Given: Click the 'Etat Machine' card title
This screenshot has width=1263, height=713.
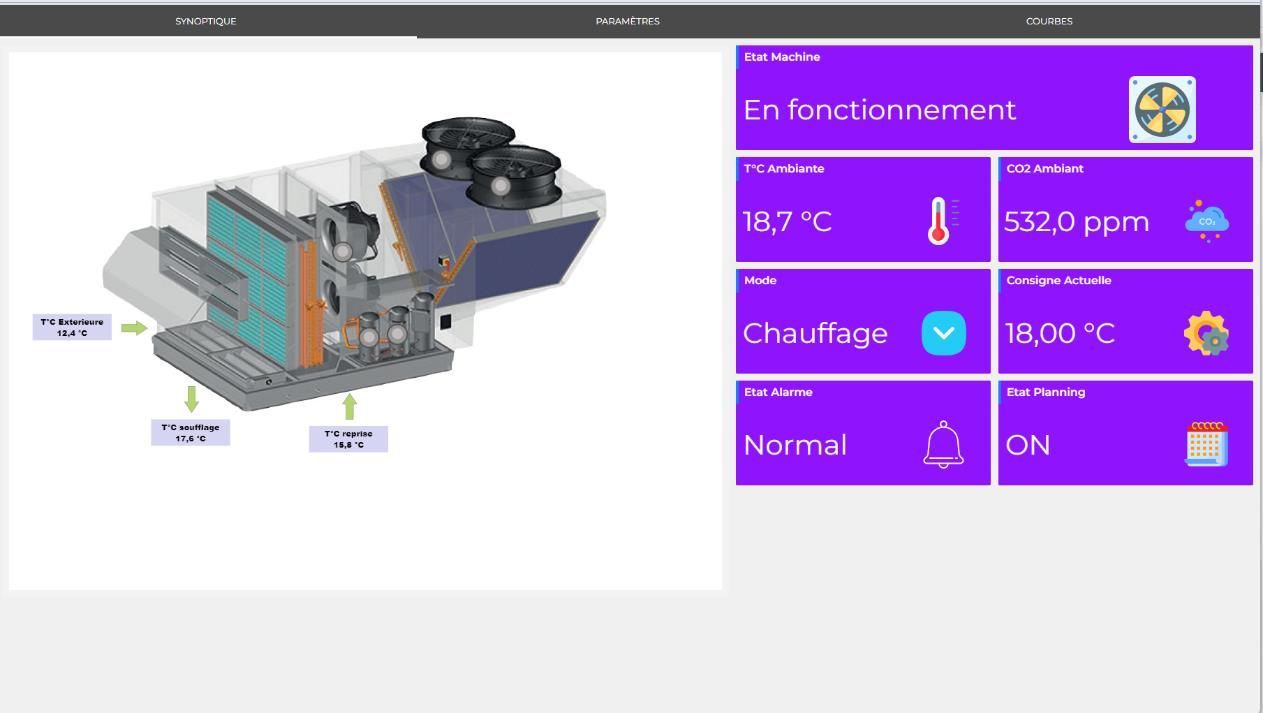Looking at the screenshot, I should [x=782, y=57].
